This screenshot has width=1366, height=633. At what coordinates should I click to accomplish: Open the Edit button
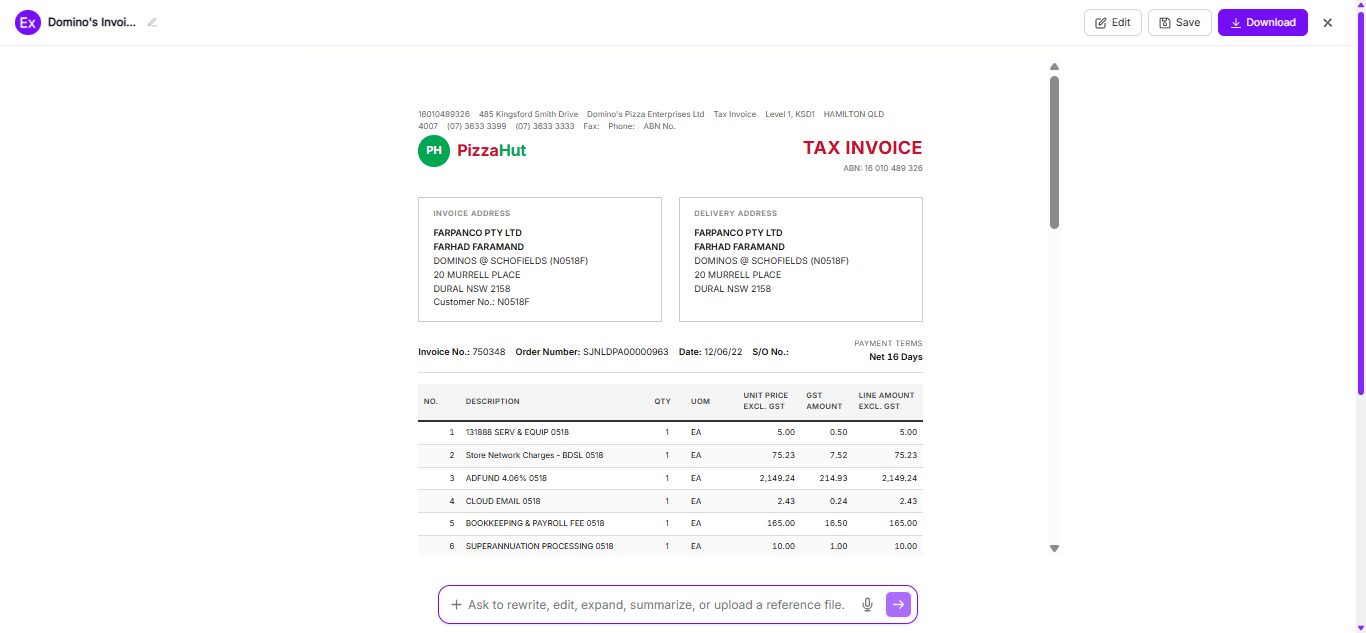point(1113,22)
